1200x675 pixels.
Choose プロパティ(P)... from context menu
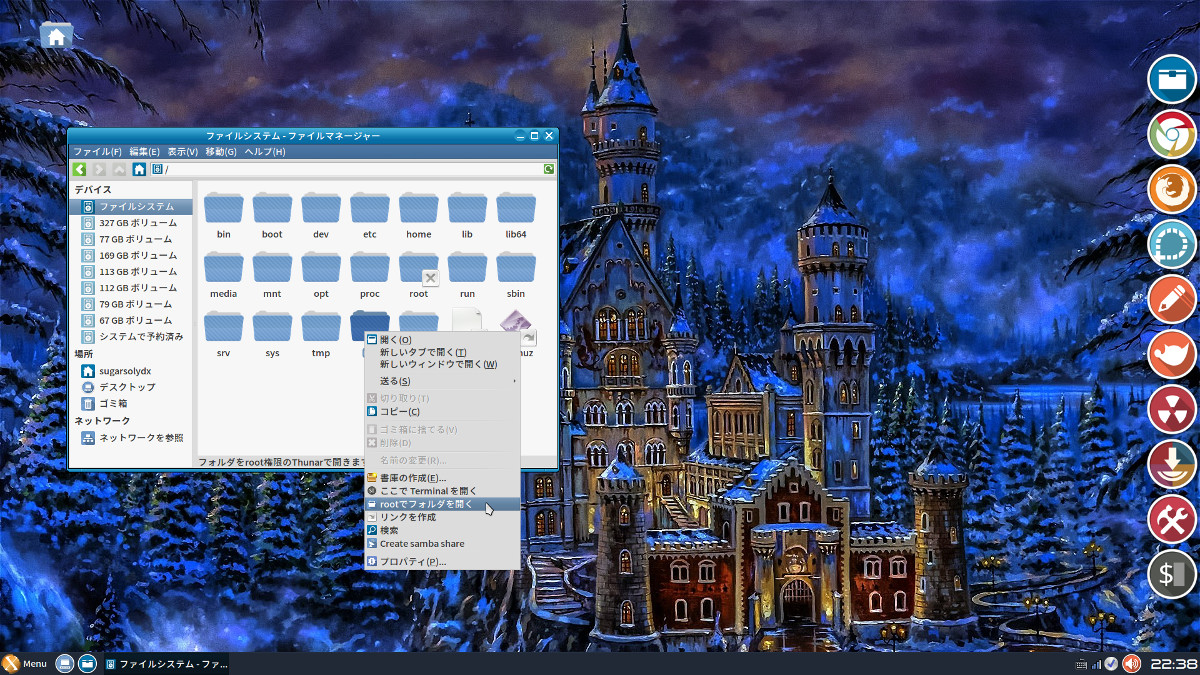tap(442, 561)
